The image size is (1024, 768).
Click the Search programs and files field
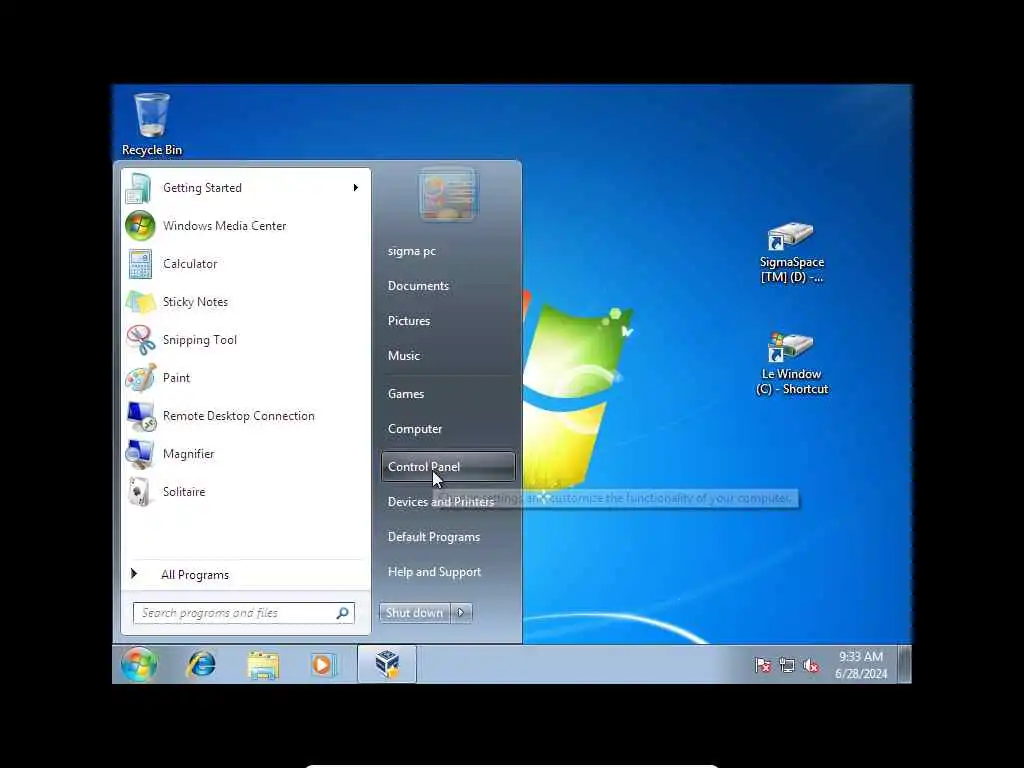coord(244,613)
